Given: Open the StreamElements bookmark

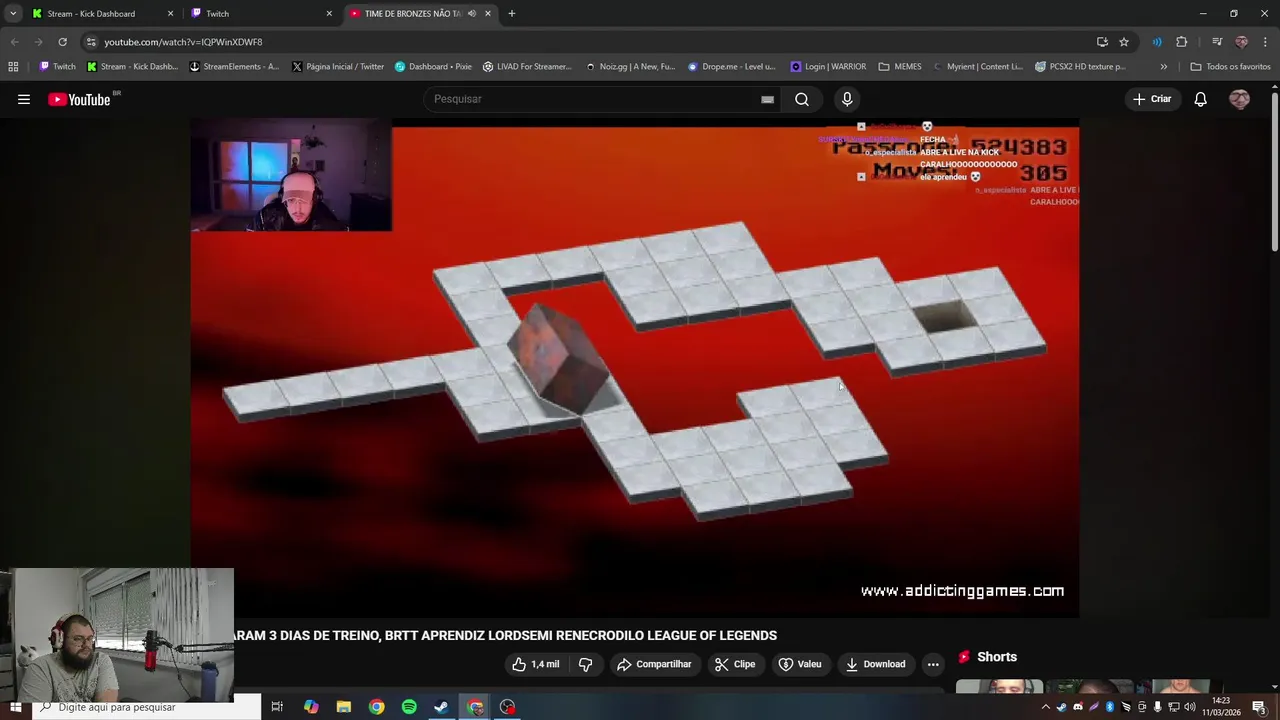Looking at the screenshot, I should point(235,67).
